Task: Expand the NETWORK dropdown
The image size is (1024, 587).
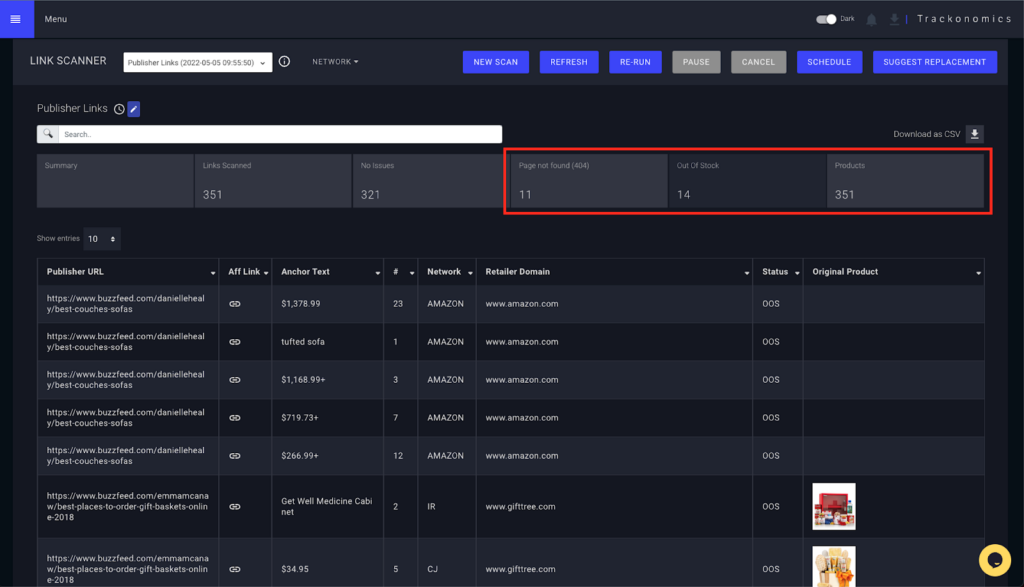Action: click(x=335, y=62)
